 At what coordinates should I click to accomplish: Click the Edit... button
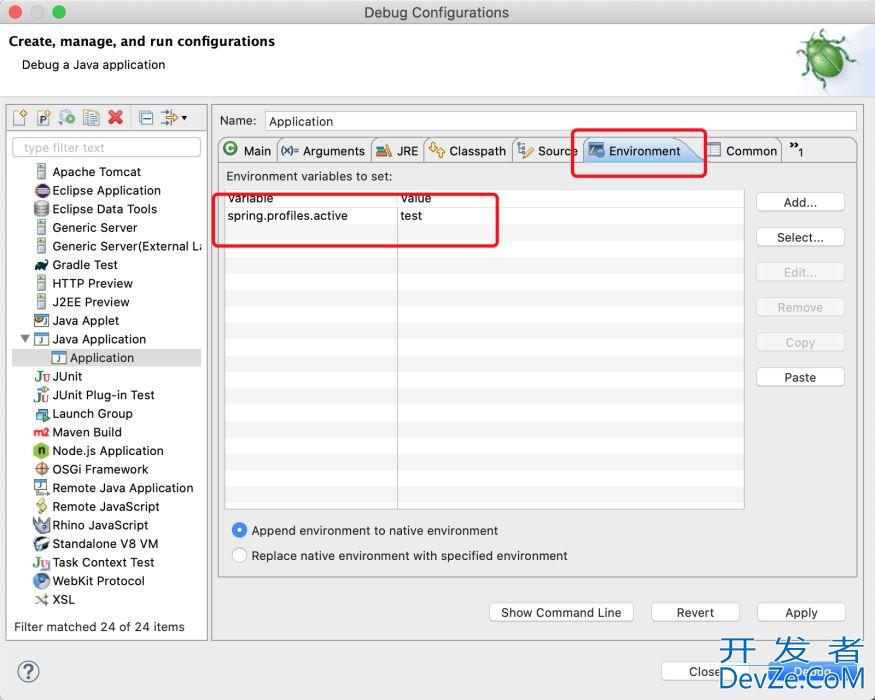tap(800, 272)
